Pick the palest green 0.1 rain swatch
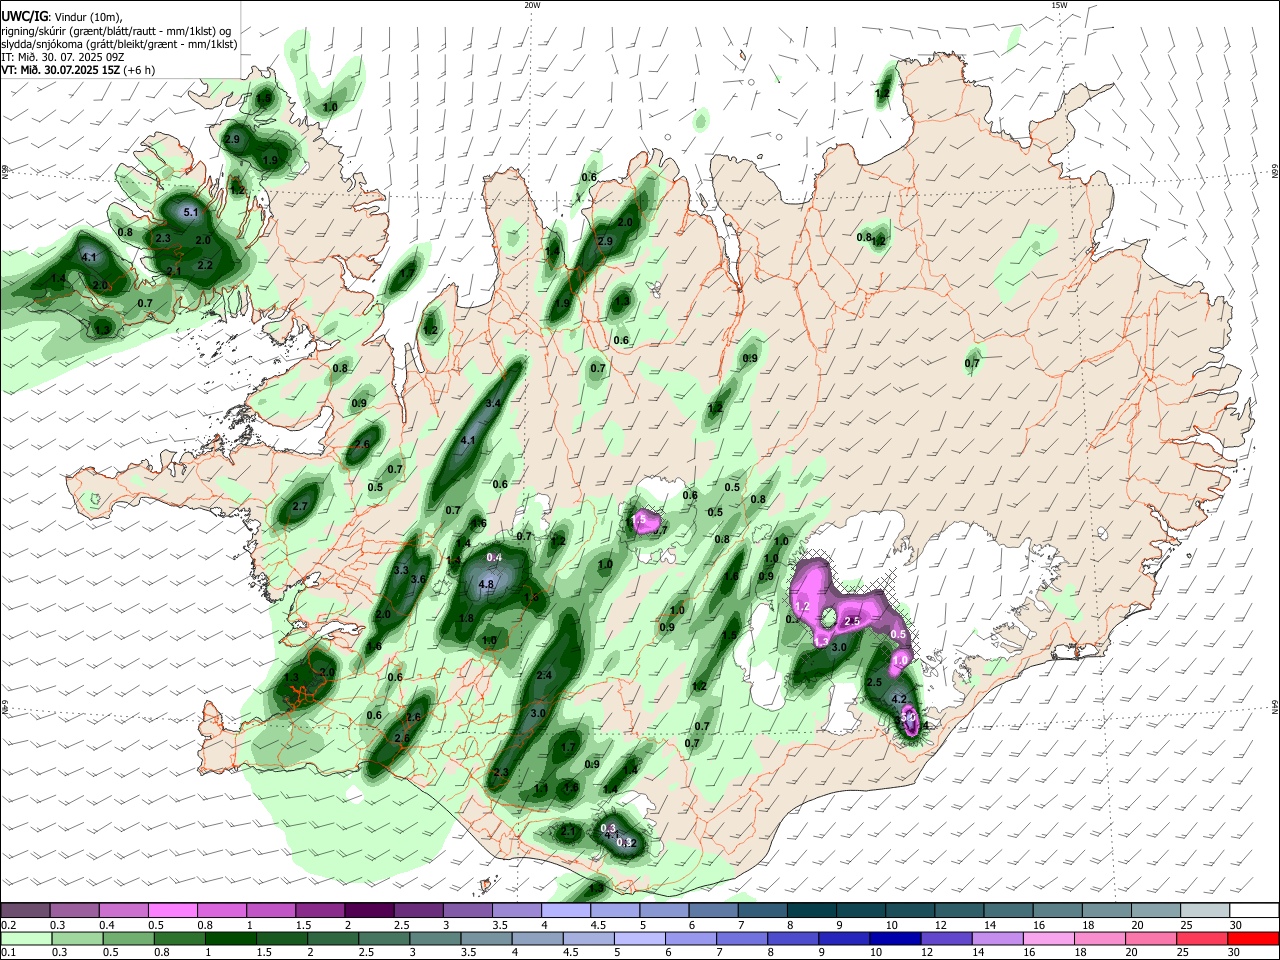This screenshot has height=960, width=1280. pos(25,938)
